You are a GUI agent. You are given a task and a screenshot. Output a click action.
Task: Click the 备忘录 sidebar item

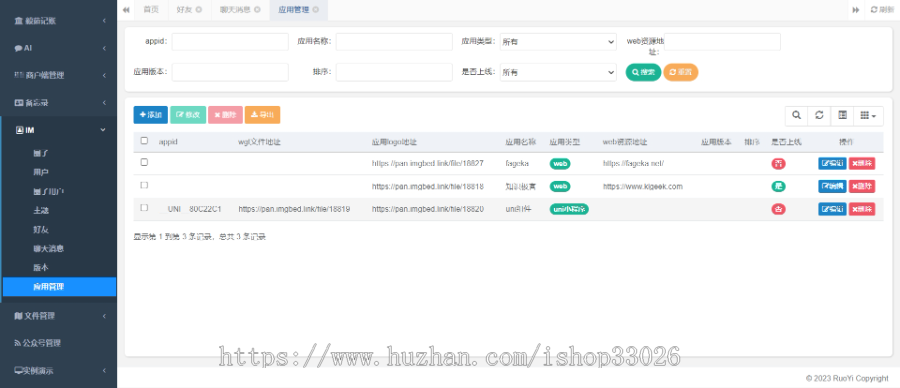59,103
